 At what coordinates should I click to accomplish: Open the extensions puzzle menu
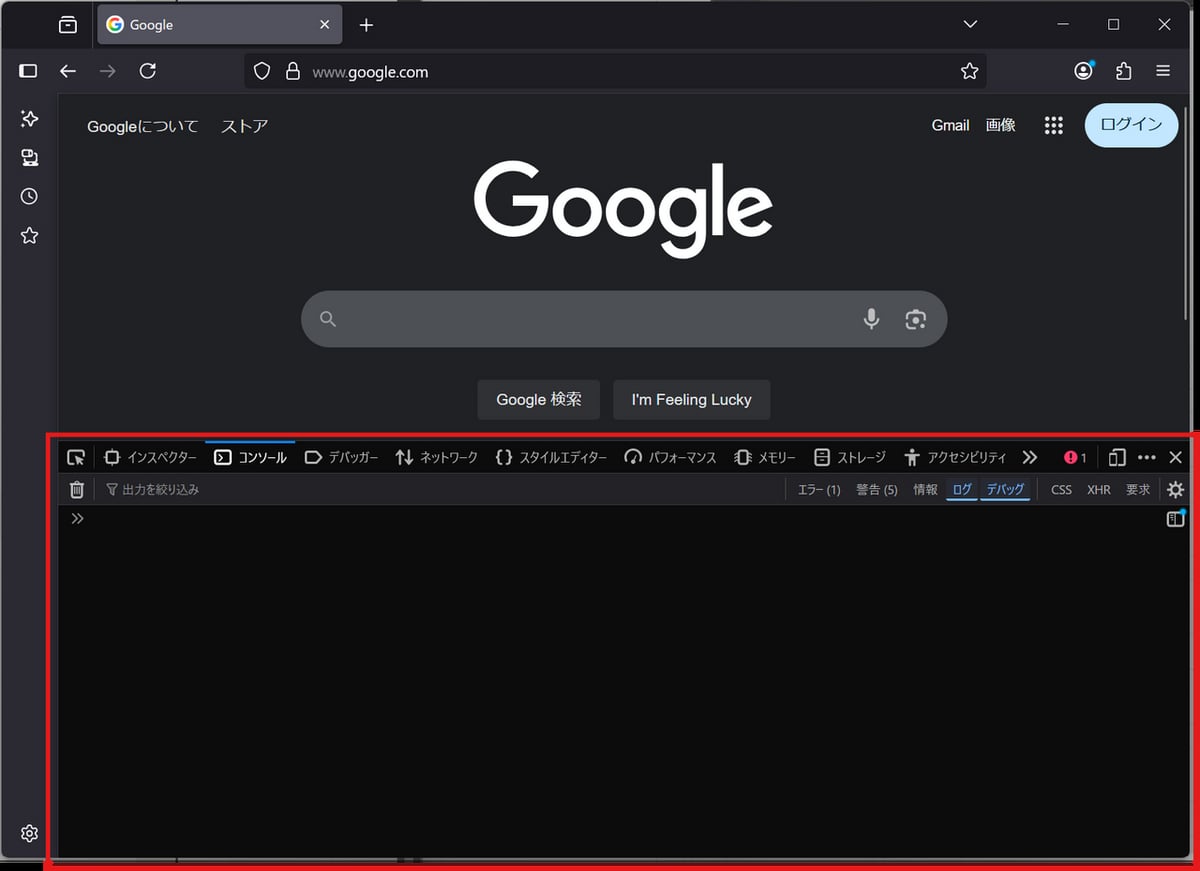[x=1124, y=71]
